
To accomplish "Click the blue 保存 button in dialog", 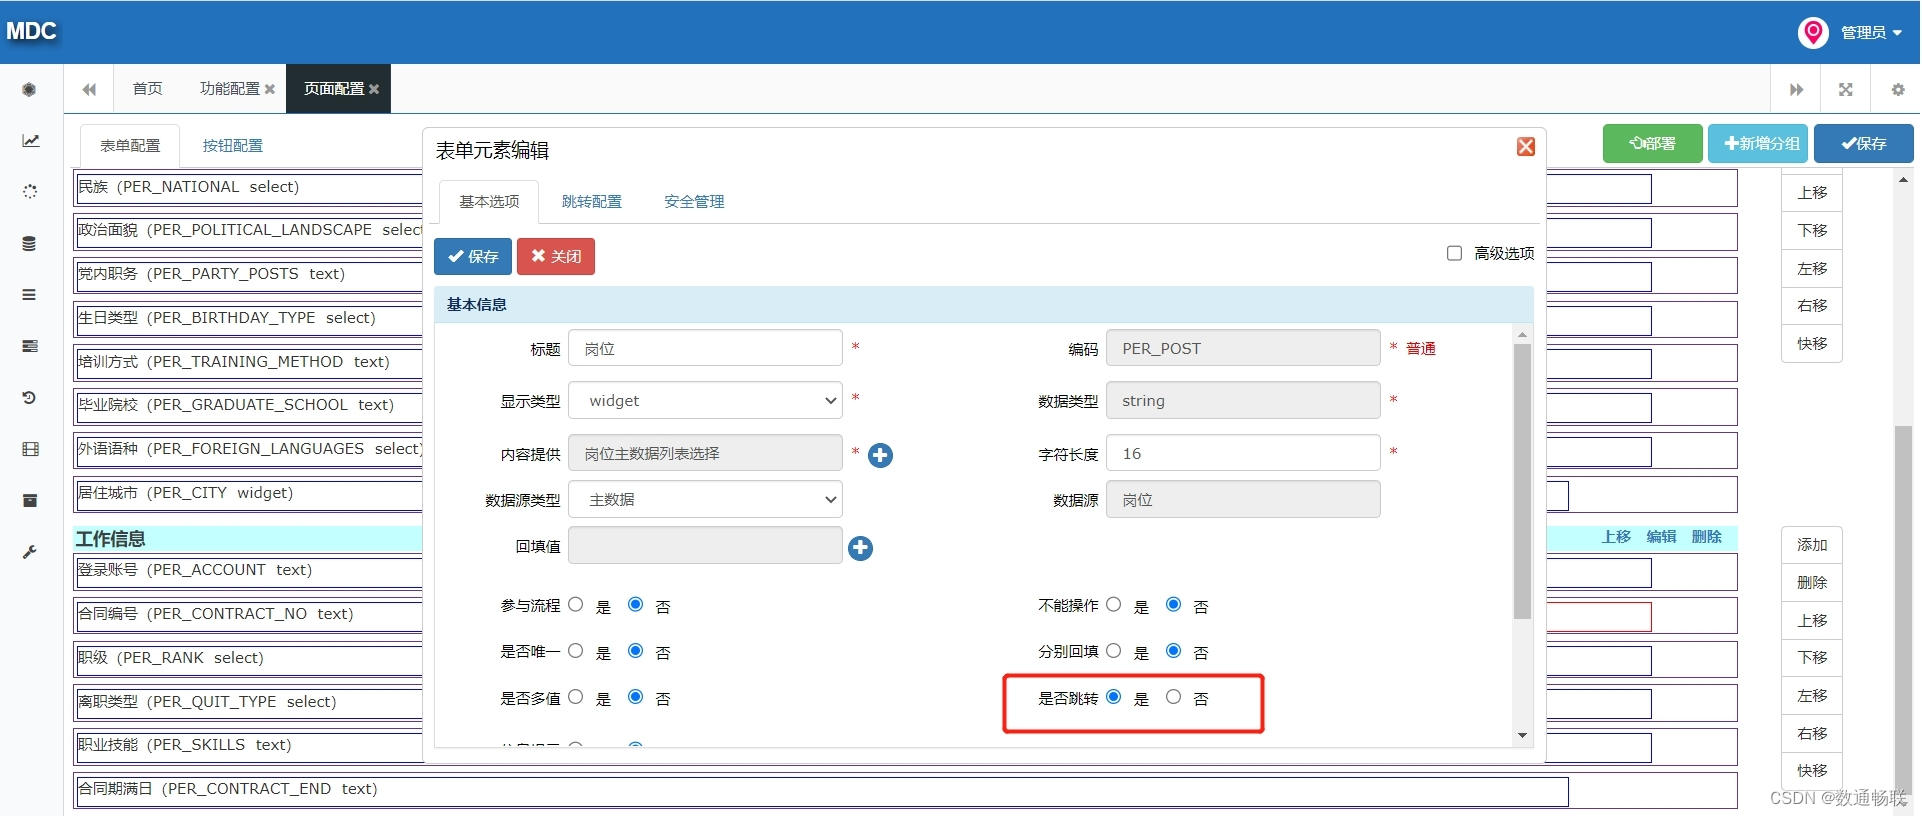I will tap(473, 256).
